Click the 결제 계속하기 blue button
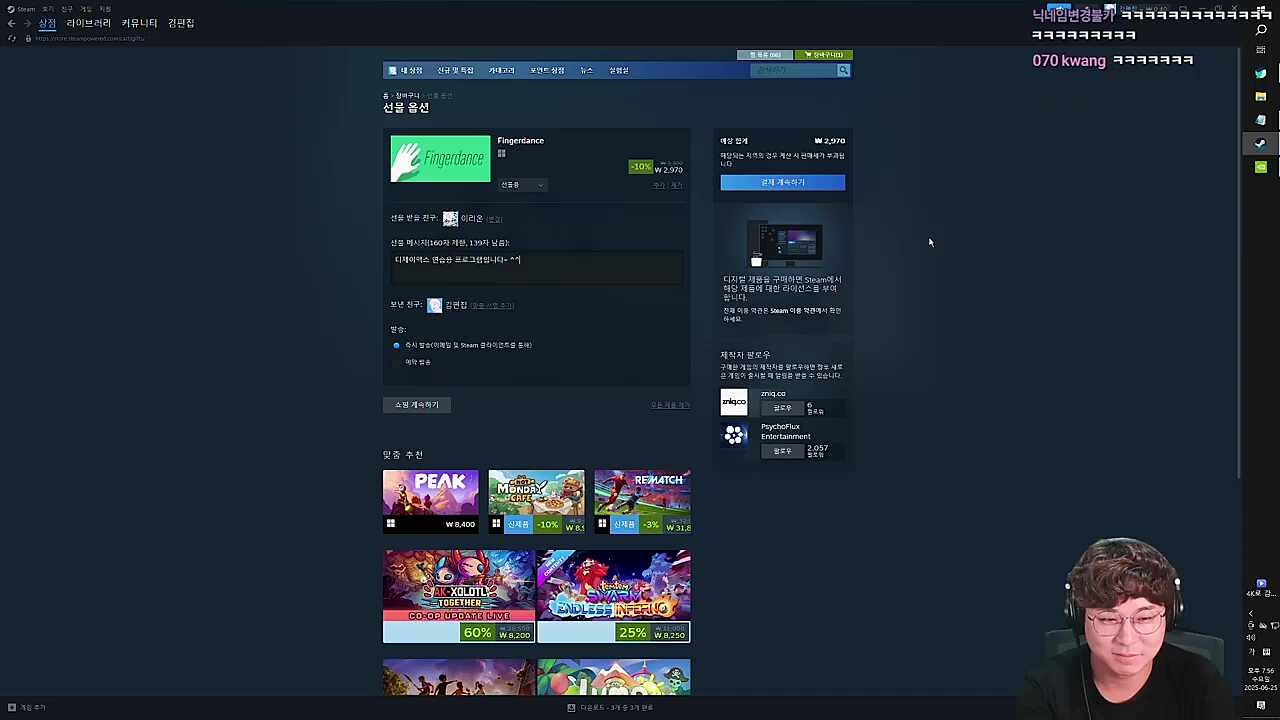The image size is (1280, 720). point(782,182)
